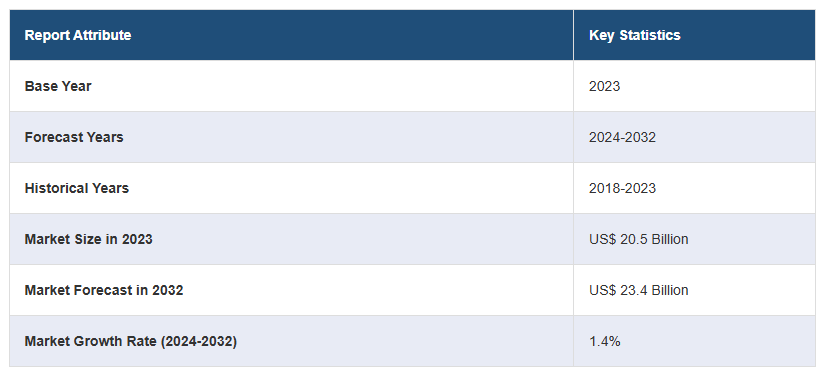This screenshot has width=832, height=377.
Task: Click the US$ 20.5 Billion value
Action: [x=639, y=239]
